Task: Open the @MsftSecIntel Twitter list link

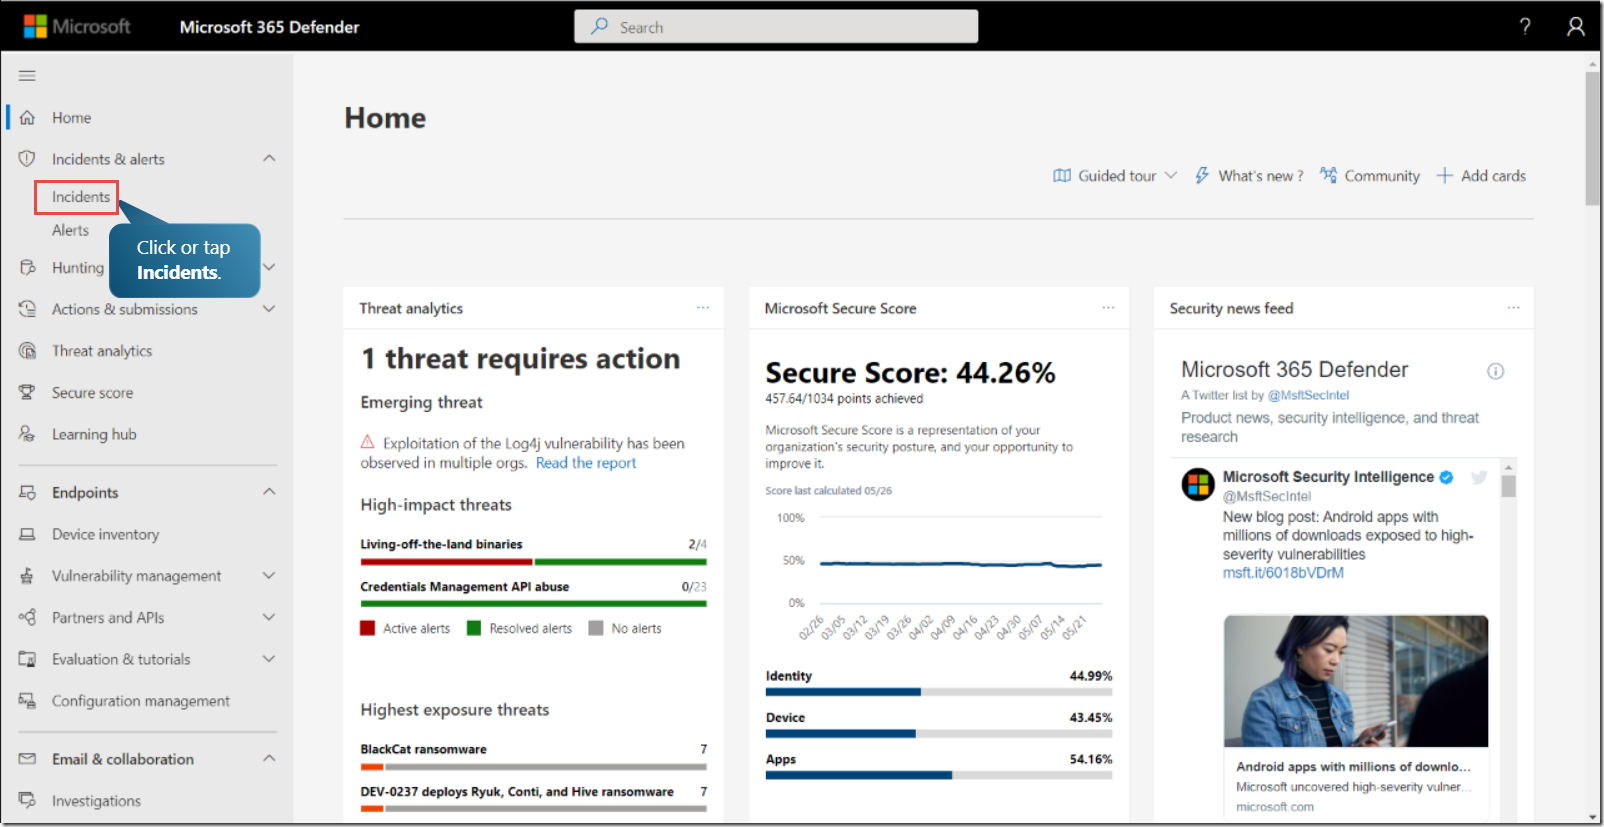Action: point(1309,396)
